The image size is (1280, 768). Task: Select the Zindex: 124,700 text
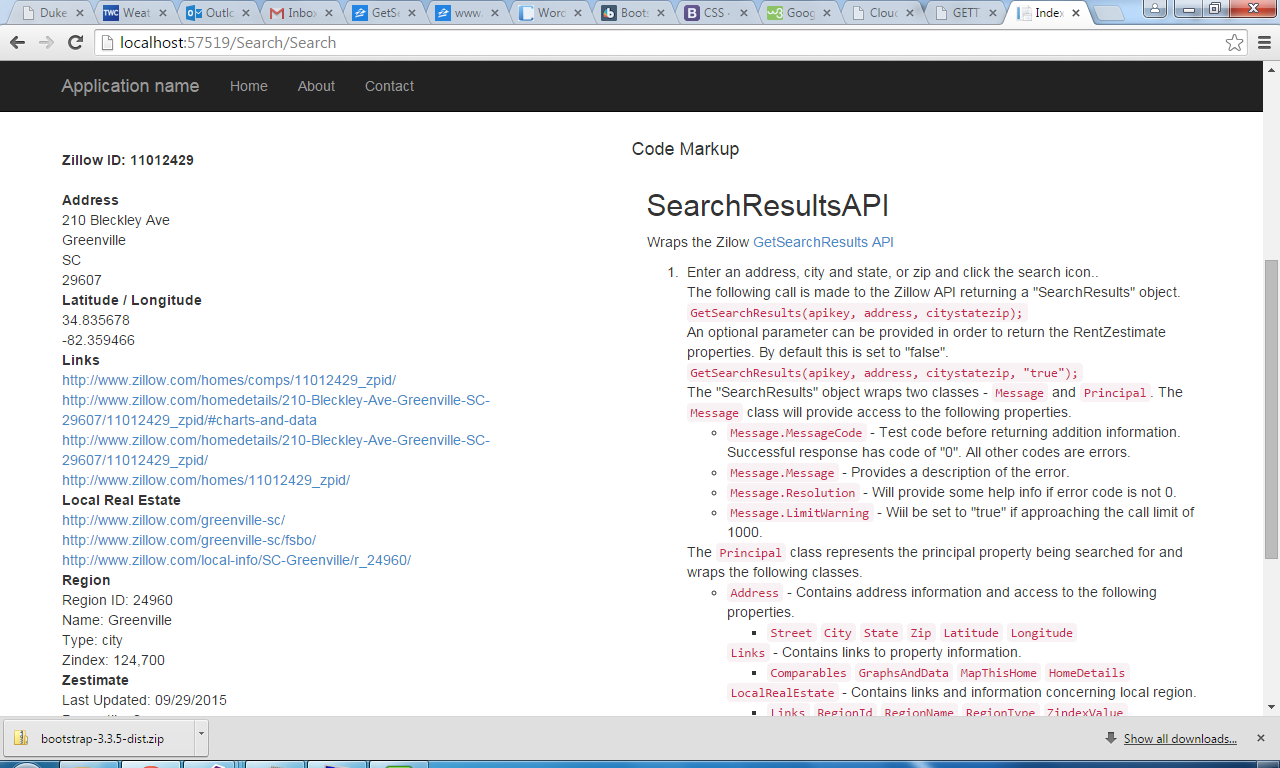[113, 660]
